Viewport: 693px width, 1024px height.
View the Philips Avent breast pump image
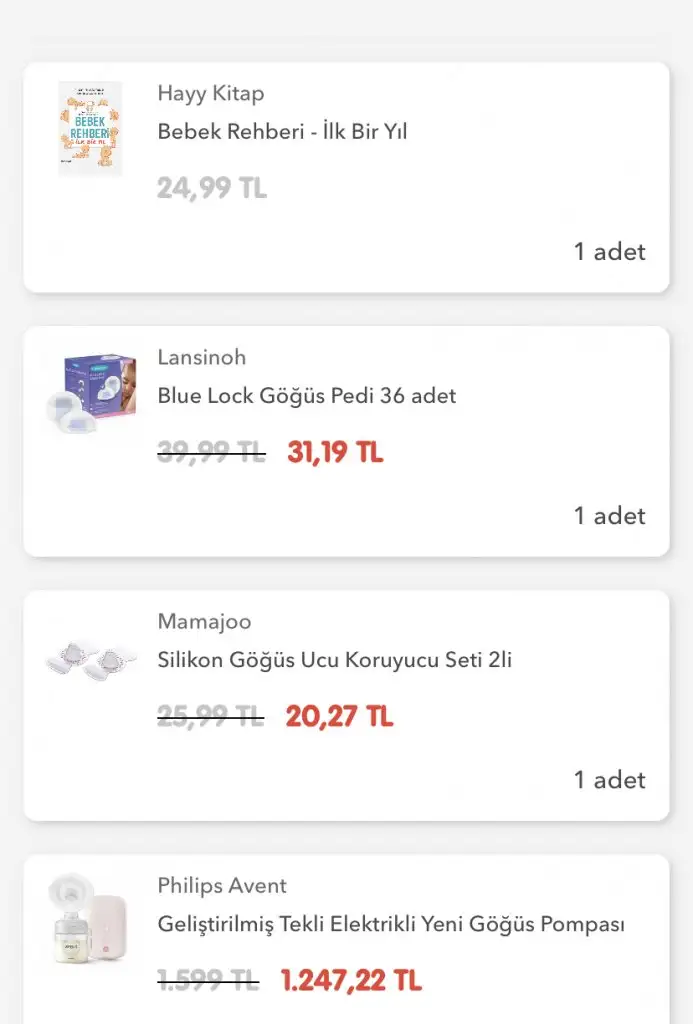91,921
